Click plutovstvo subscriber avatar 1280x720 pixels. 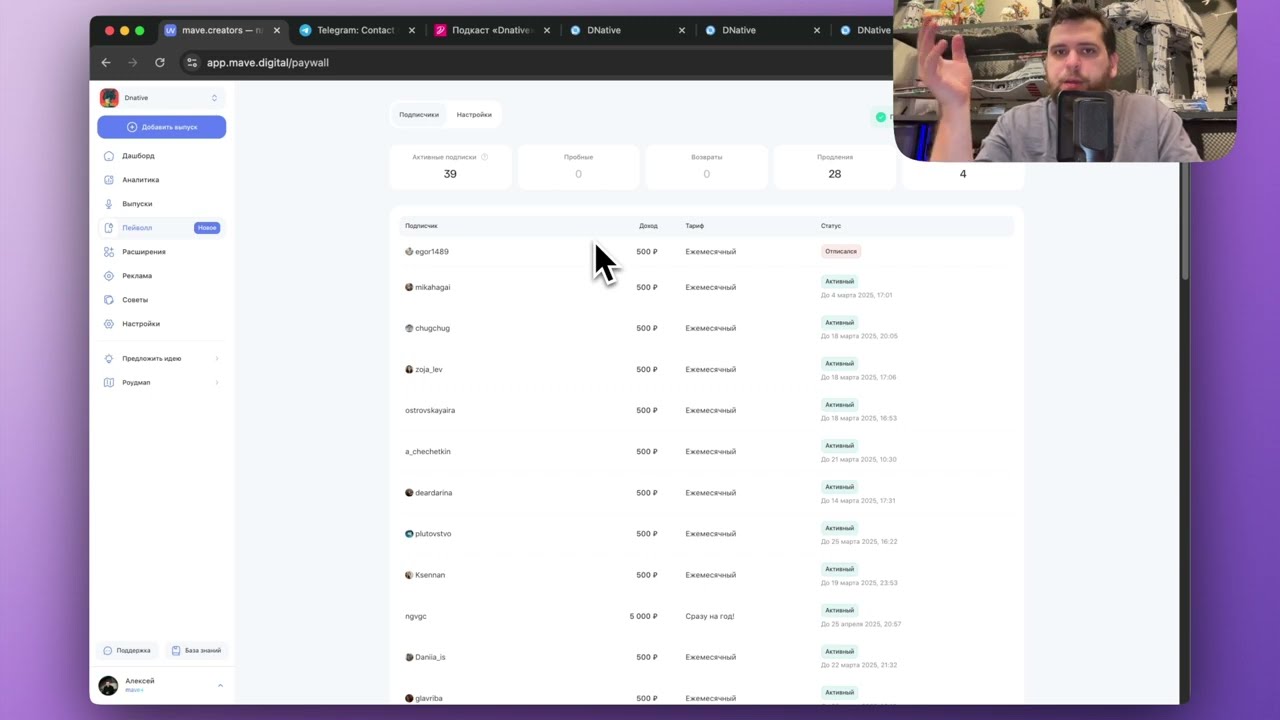(409, 533)
